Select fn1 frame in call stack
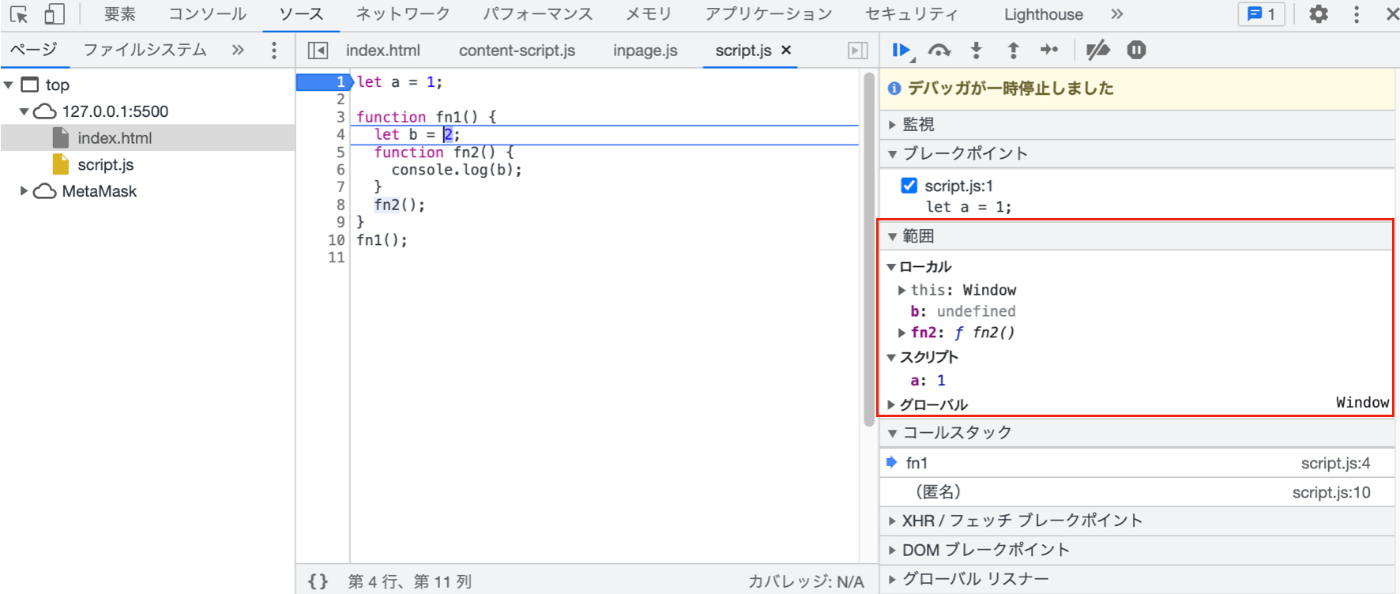The height and width of the screenshot is (594, 1400). [x=1137, y=463]
